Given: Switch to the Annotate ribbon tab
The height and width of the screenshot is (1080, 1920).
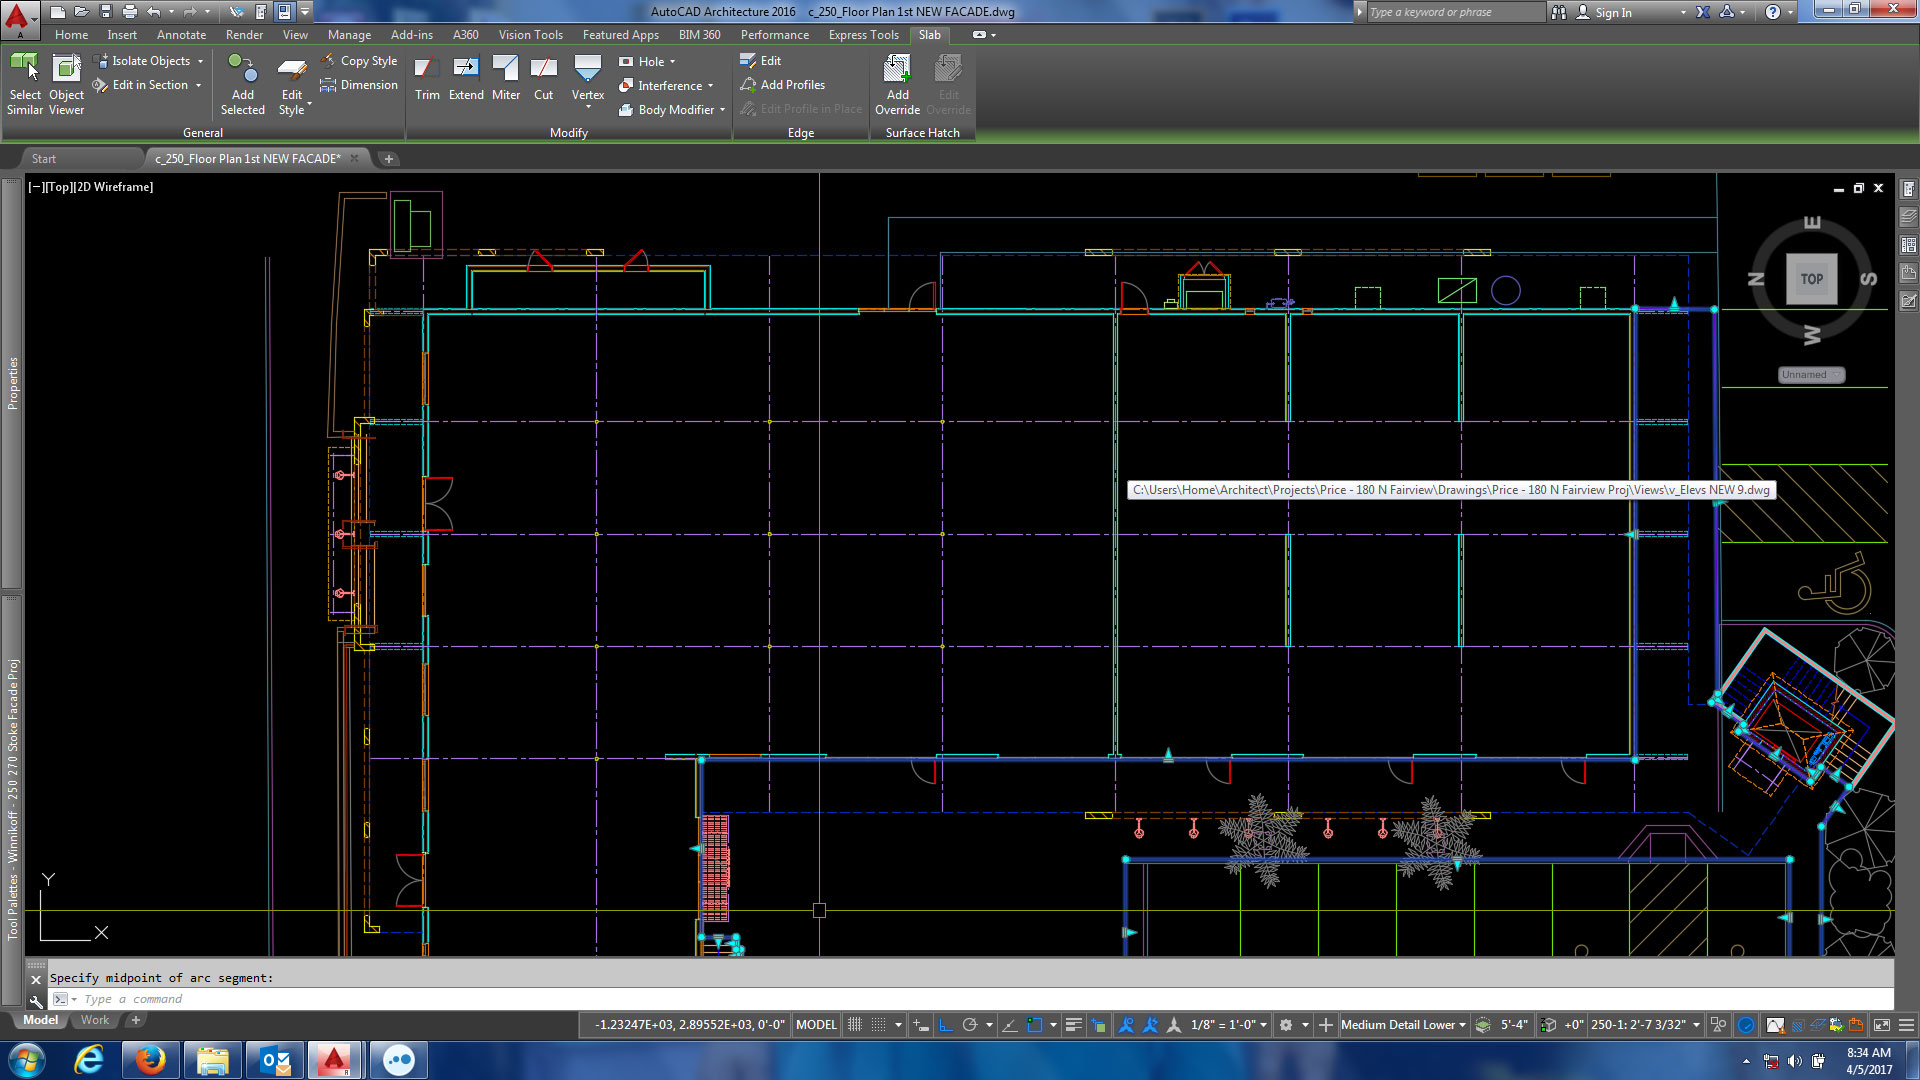Looking at the screenshot, I should point(181,34).
